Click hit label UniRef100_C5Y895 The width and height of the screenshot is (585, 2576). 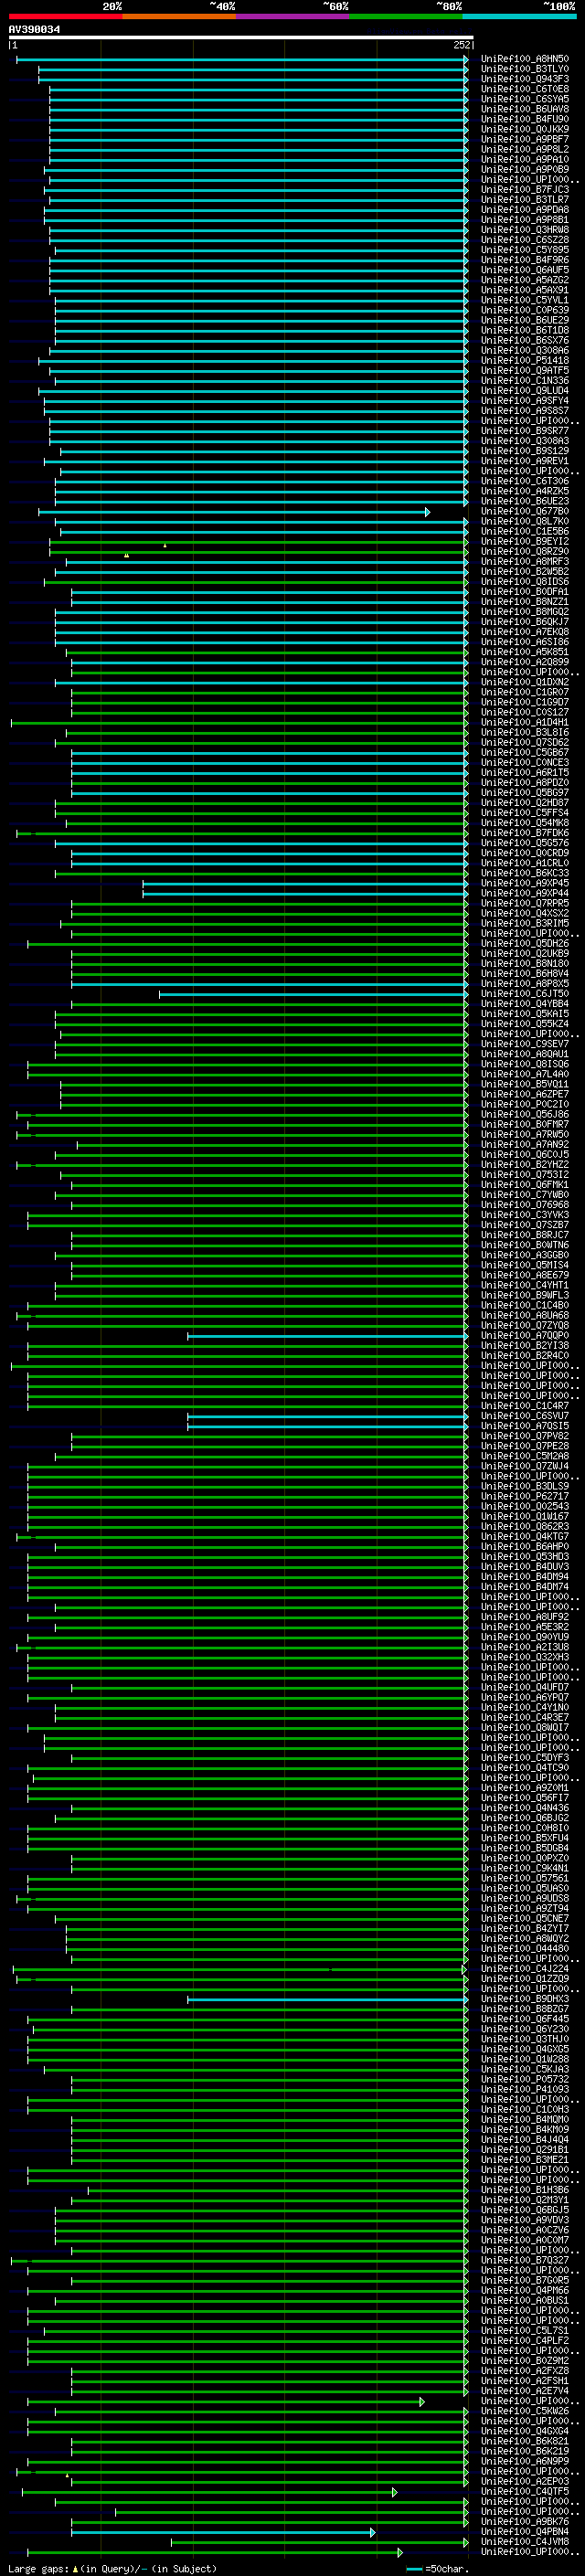[525, 250]
